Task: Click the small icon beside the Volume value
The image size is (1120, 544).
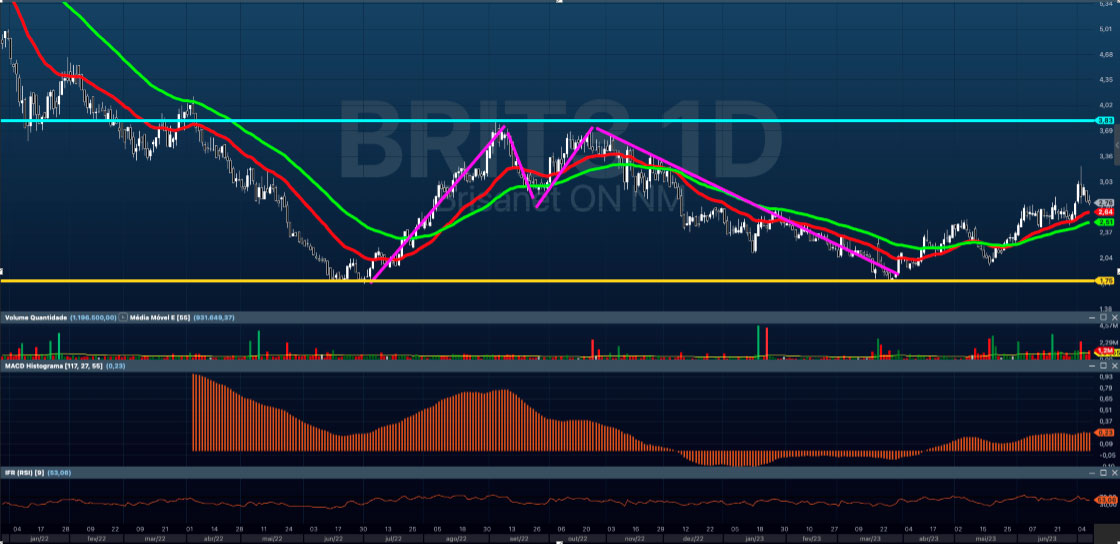Action: pyautogui.click(x=124, y=317)
